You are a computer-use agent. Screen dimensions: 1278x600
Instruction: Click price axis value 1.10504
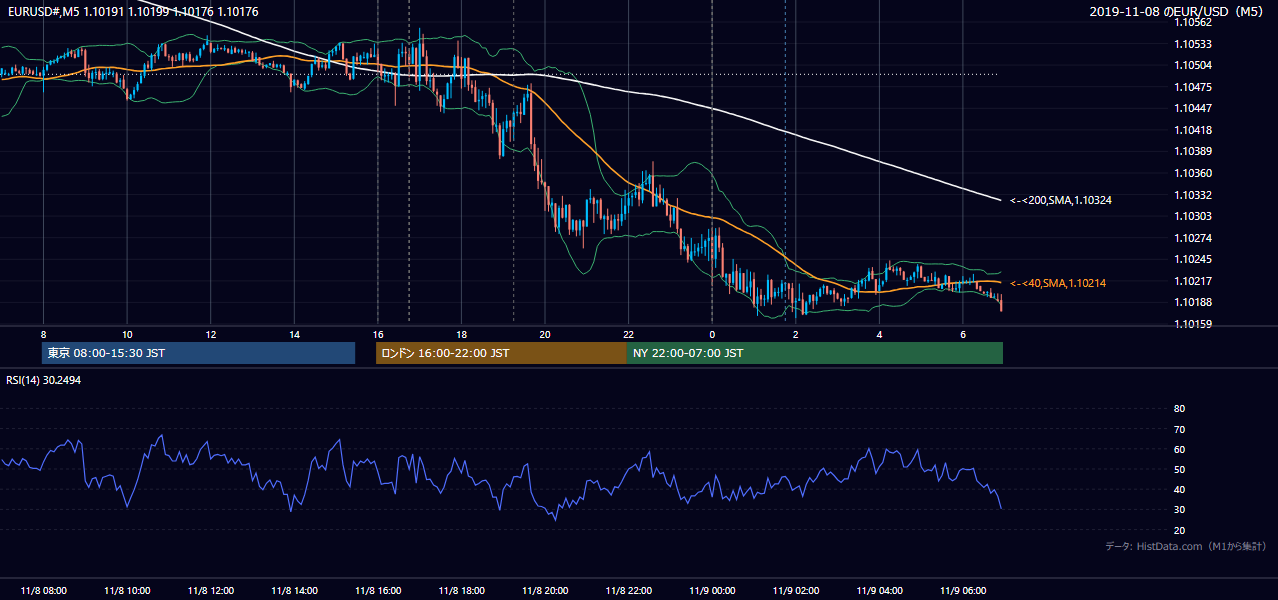tap(1192, 65)
